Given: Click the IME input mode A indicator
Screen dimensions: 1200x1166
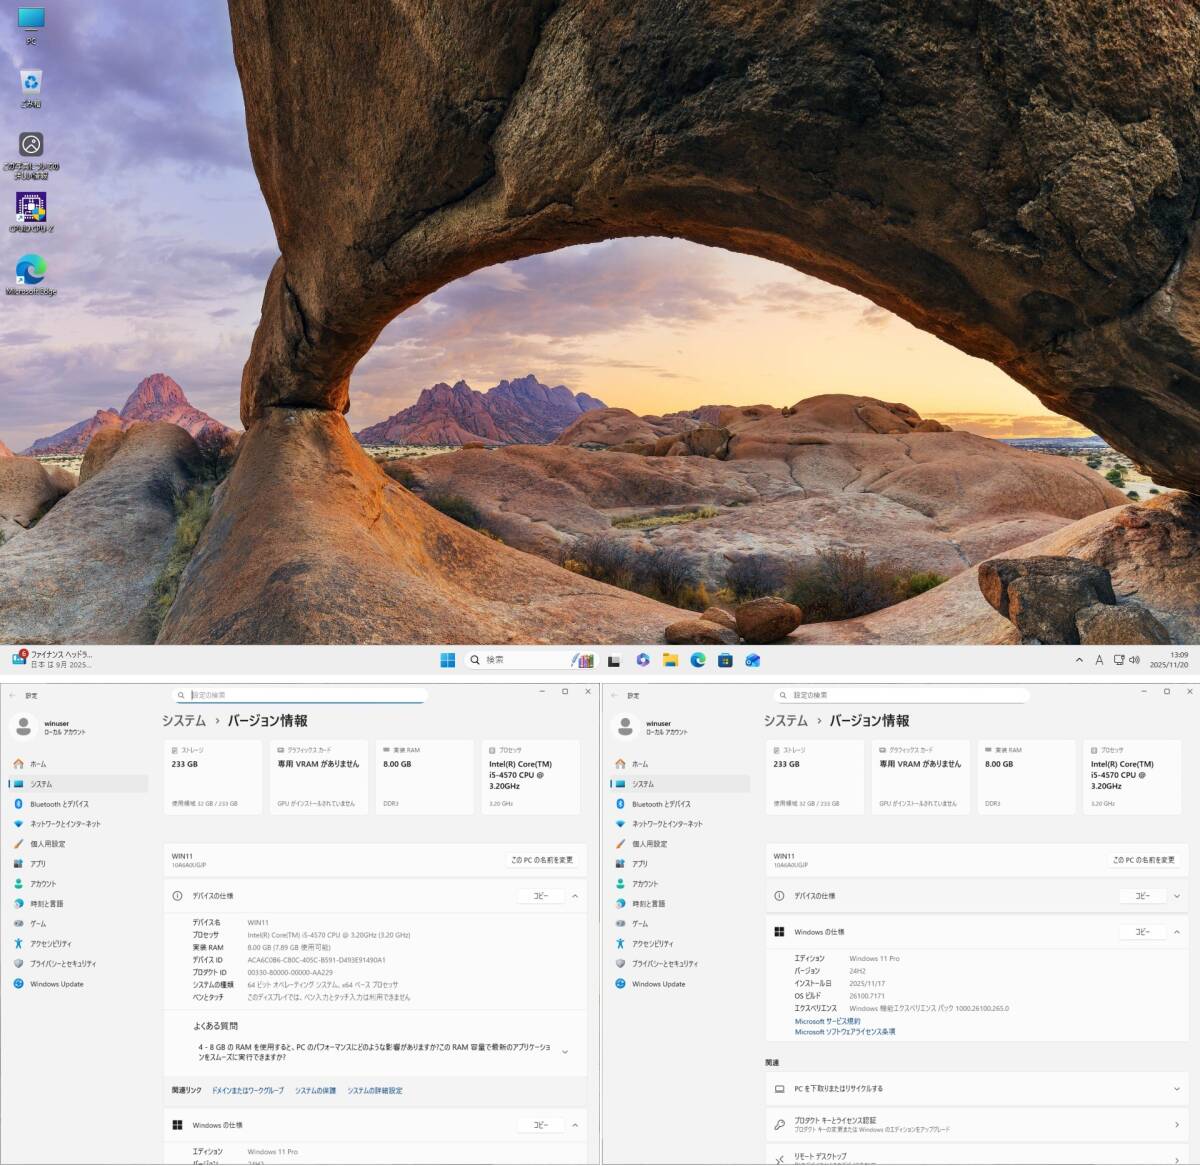Looking at the screenshot, I should point(1099,660).
